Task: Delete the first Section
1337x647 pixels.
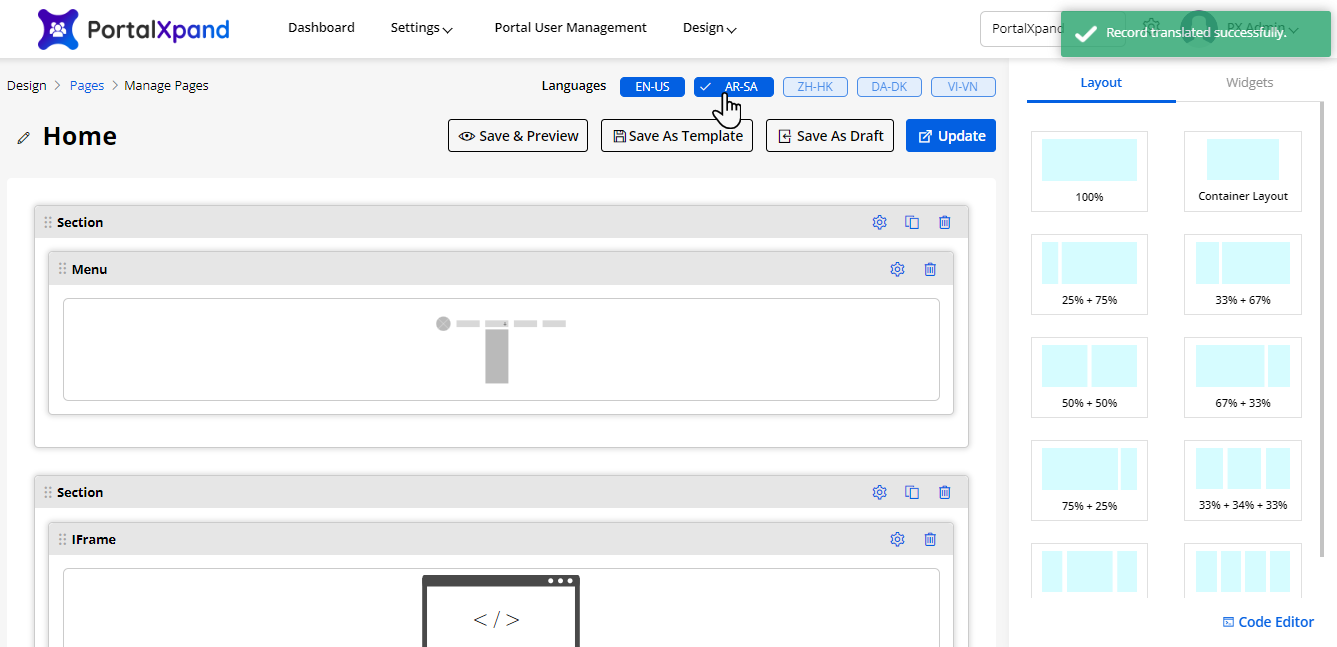Action: coord(945,222)
